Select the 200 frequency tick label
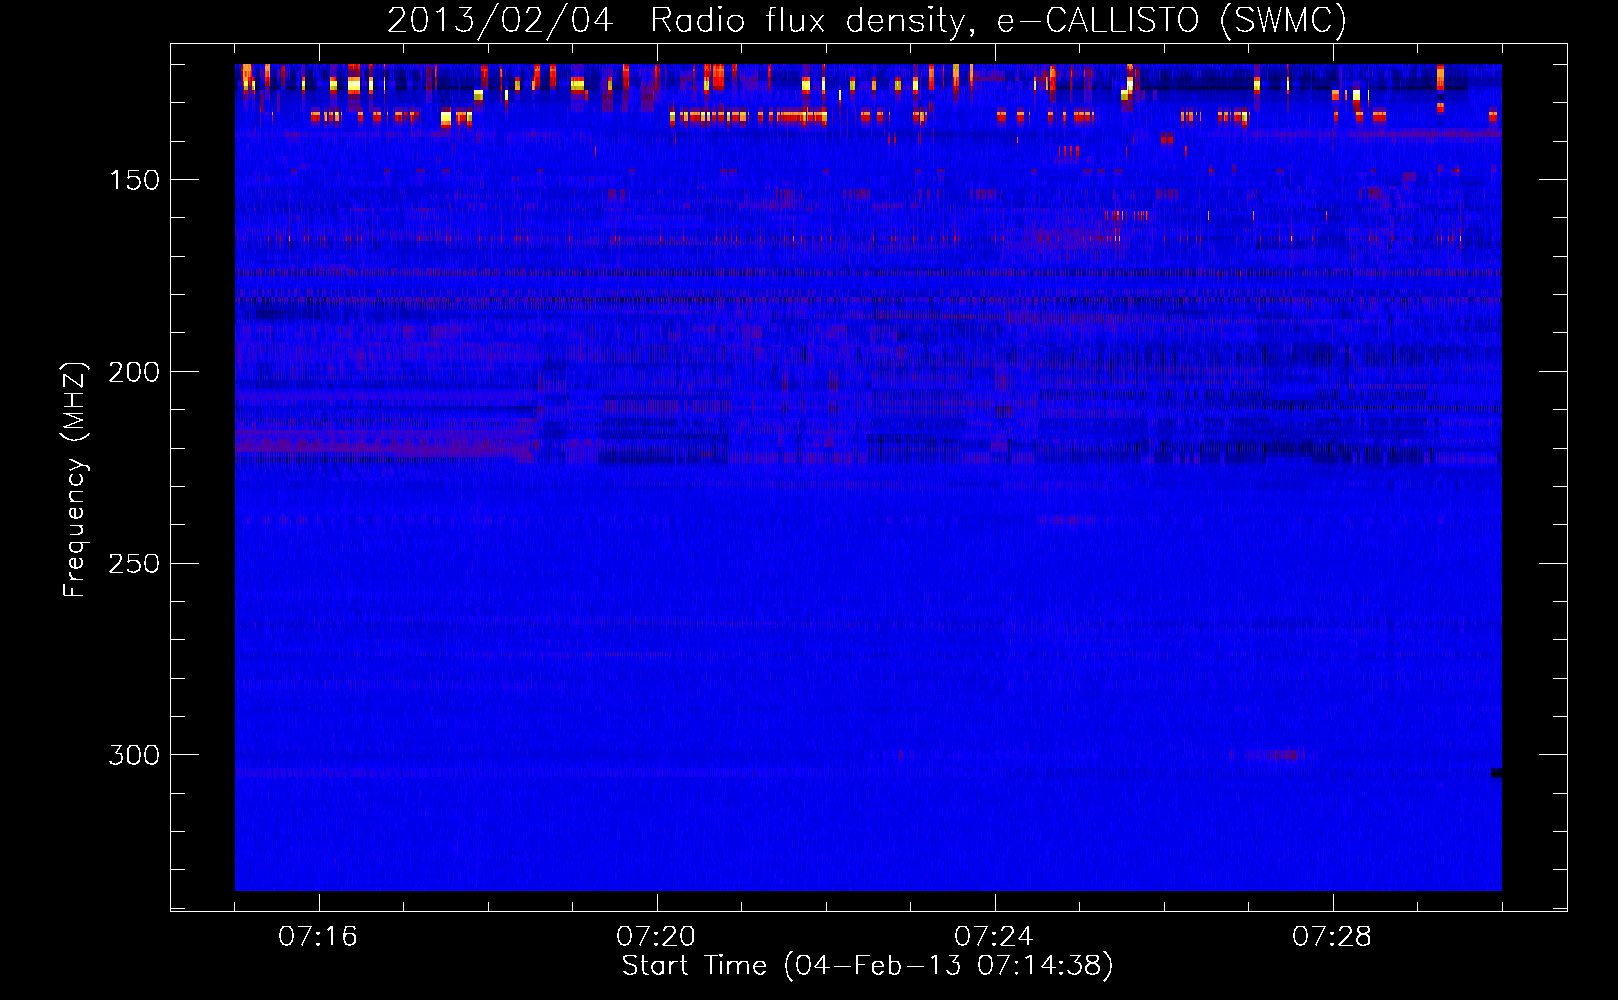 point(134,372)
